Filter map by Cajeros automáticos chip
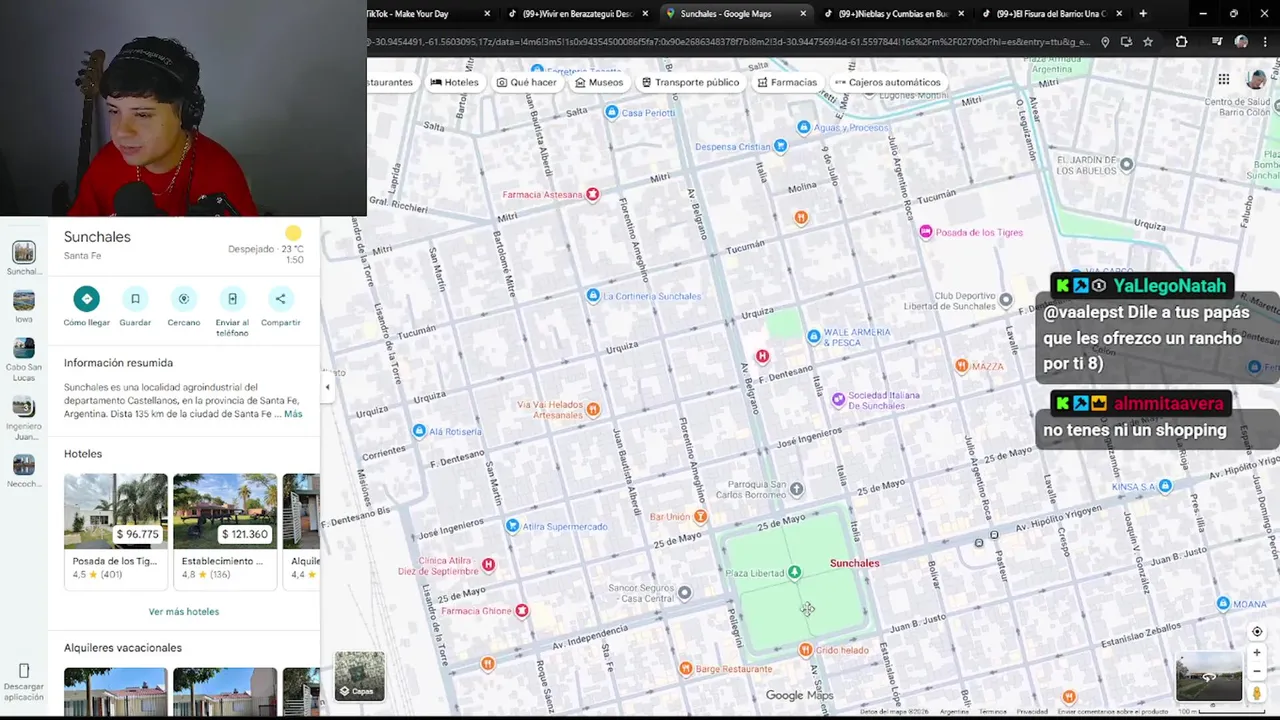The height and width of the screenshot is (720, 1280). [888, 82]
